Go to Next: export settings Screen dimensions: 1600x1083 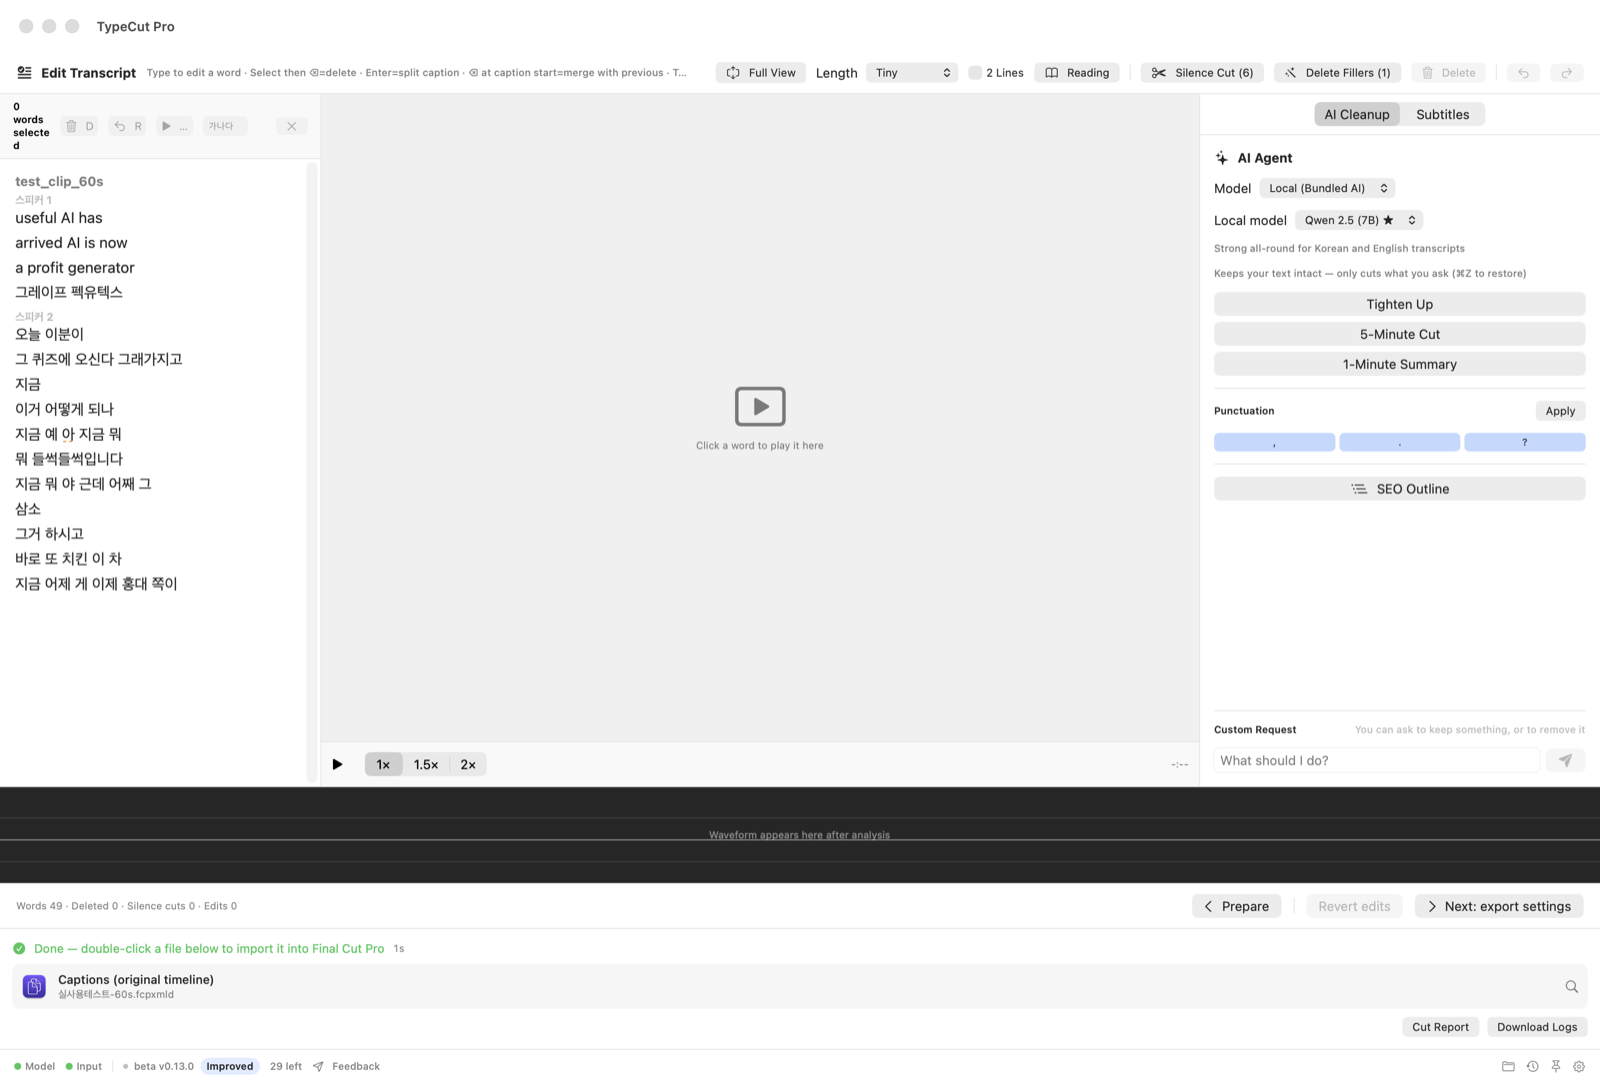pos(1498,906)
